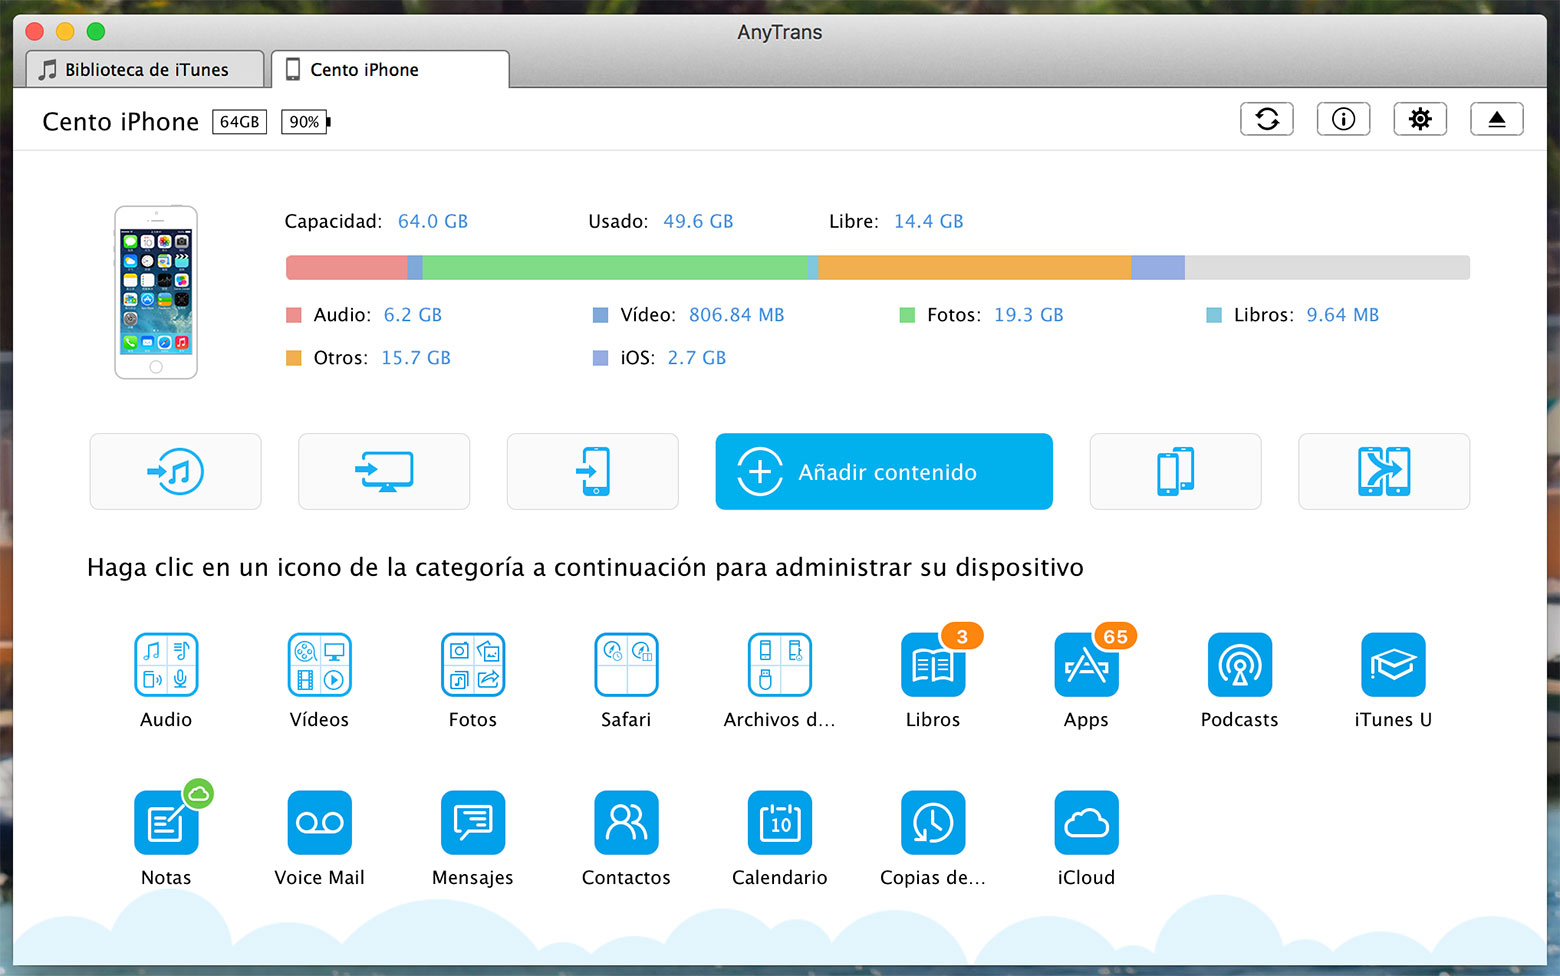Image resolution: width=1560 pixels, height=976 pixels.
Task: Open the Archivos d... category icon
Action: 780,665
